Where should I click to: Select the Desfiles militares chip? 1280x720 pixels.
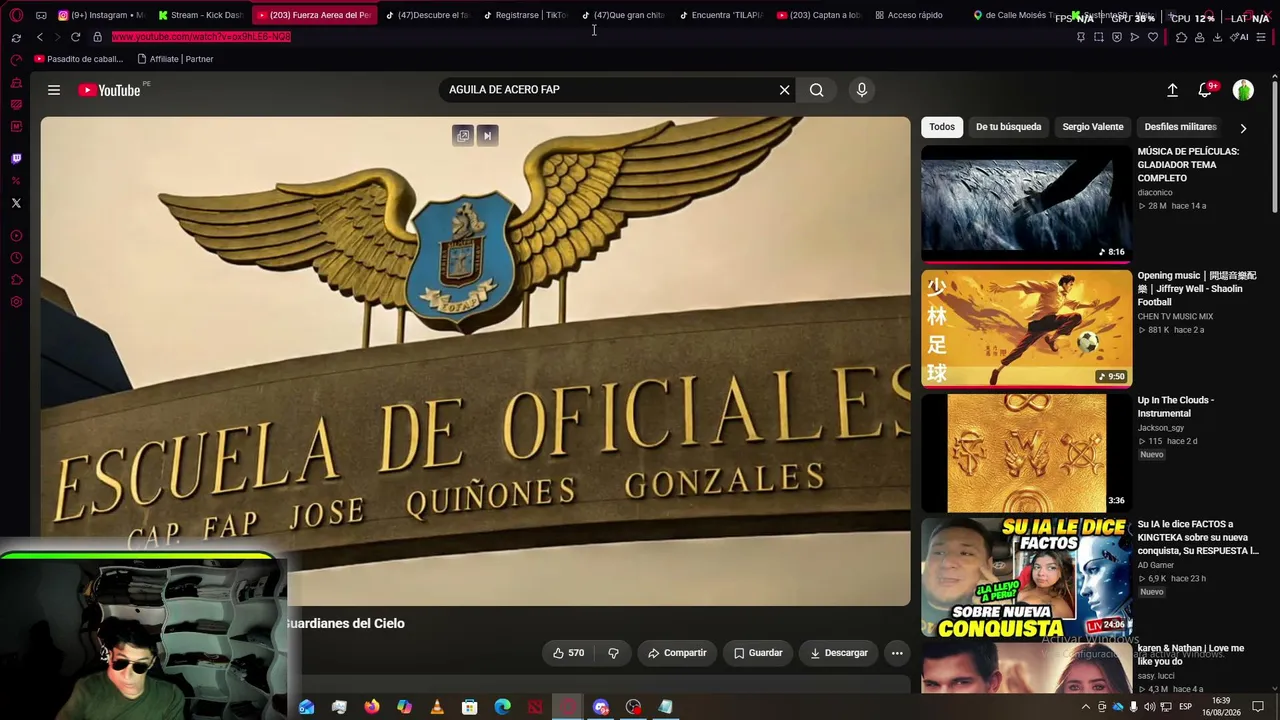1180,127
